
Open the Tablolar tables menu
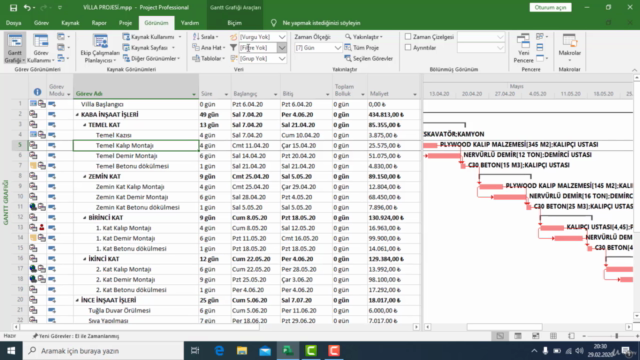coord(209,58)
